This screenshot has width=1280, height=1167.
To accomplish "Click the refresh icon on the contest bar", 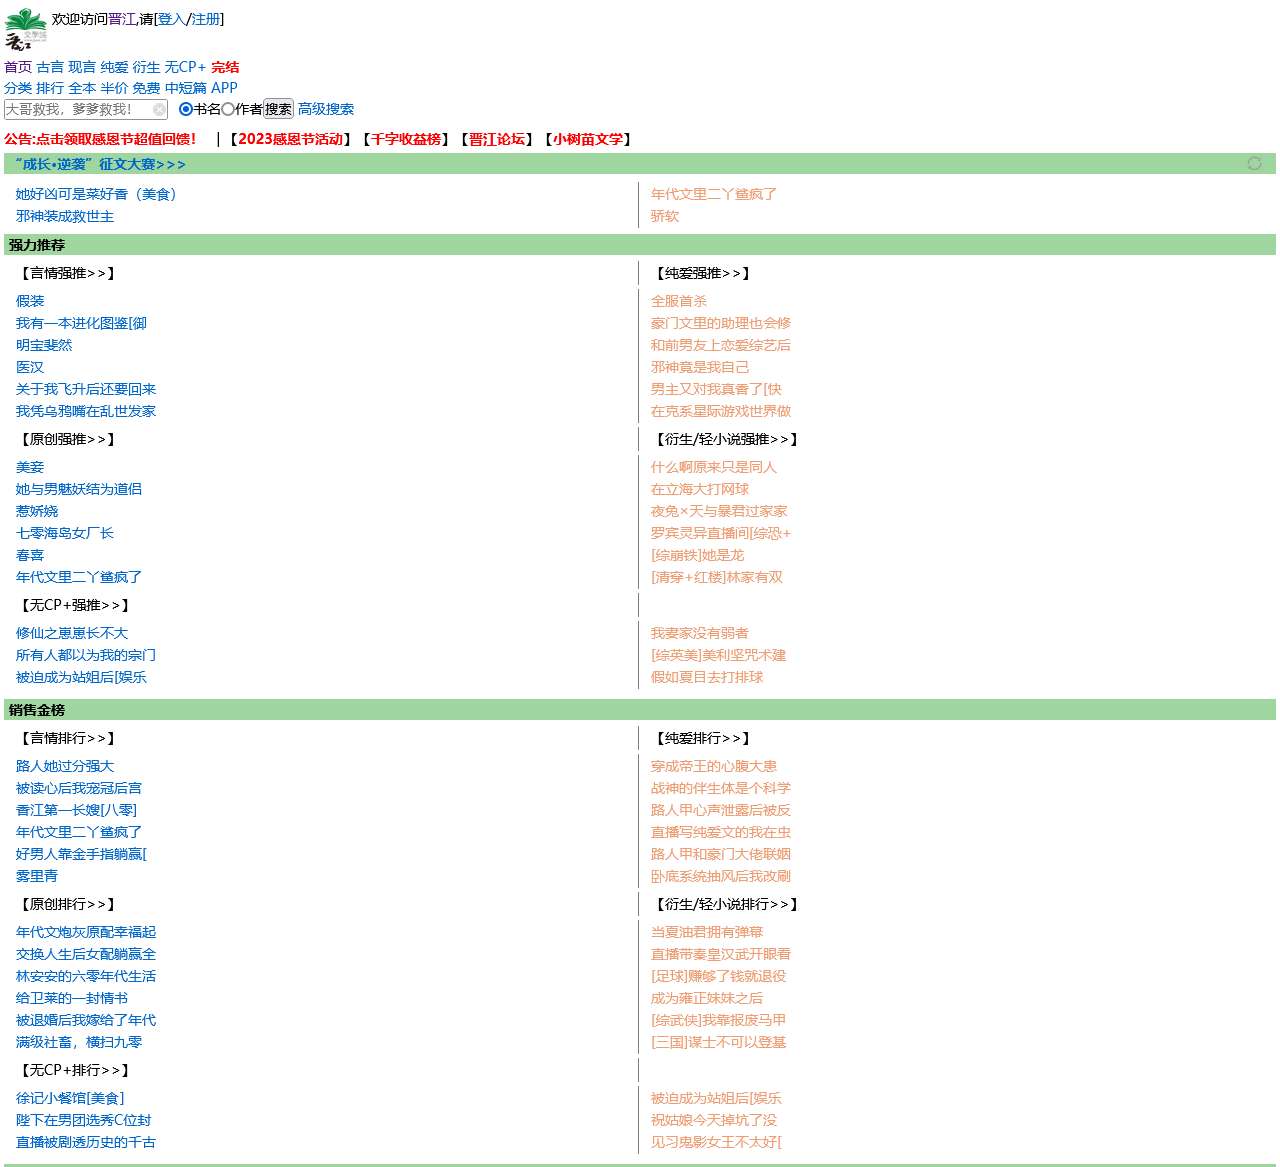I will [x=1254, y=163].
